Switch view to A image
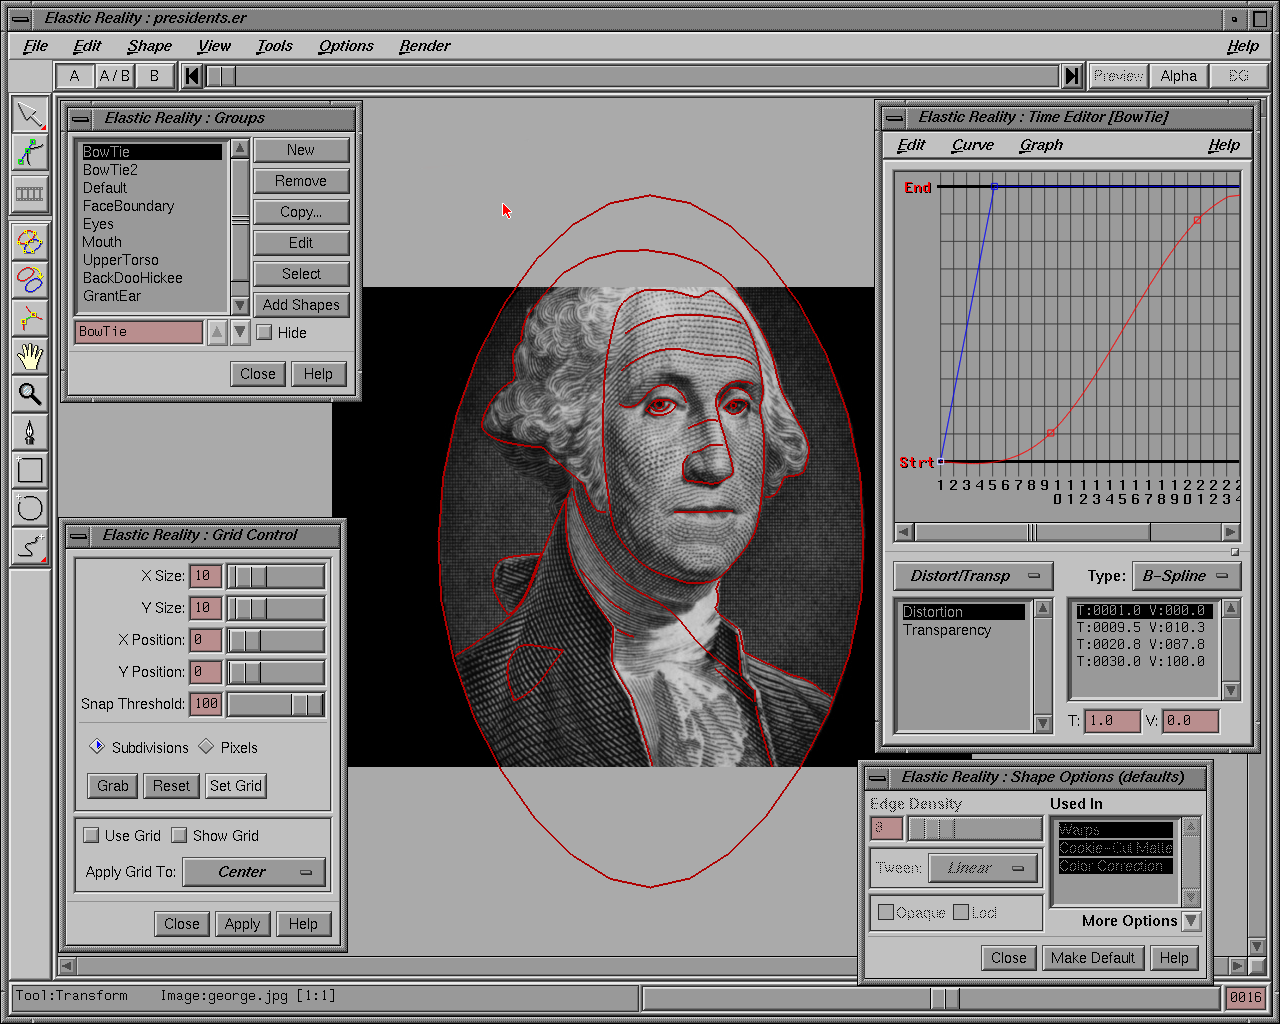This screenshot has height=1024, width=1280. pos(74,76)
